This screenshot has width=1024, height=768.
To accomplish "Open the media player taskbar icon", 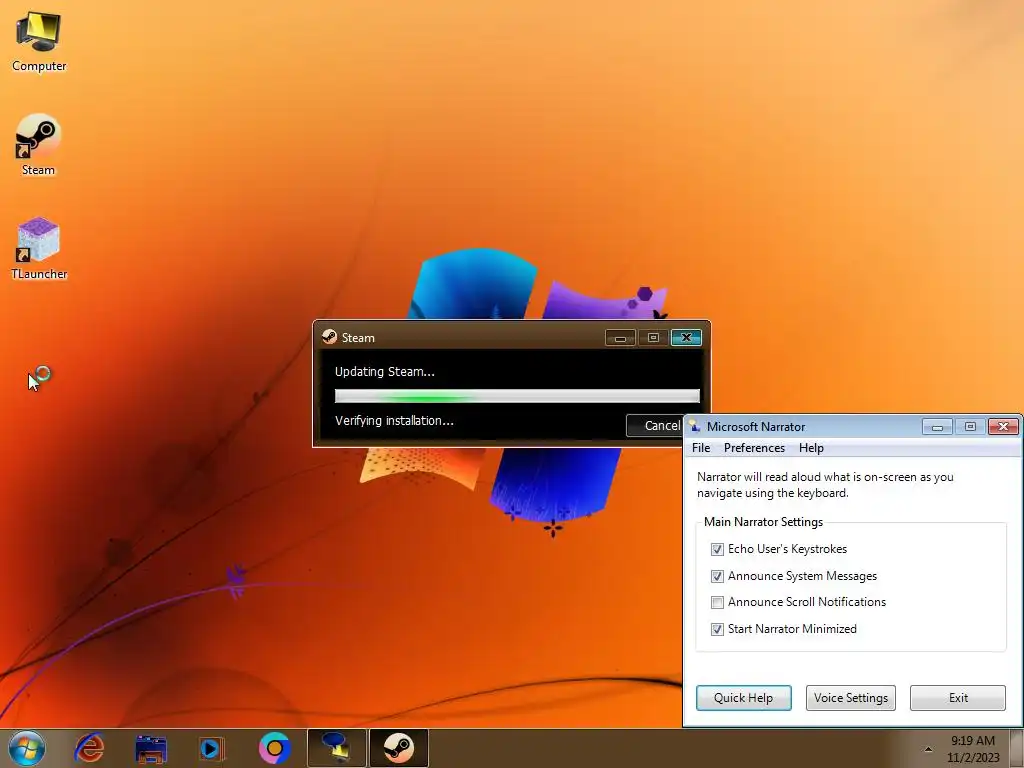I will [211, 748].
